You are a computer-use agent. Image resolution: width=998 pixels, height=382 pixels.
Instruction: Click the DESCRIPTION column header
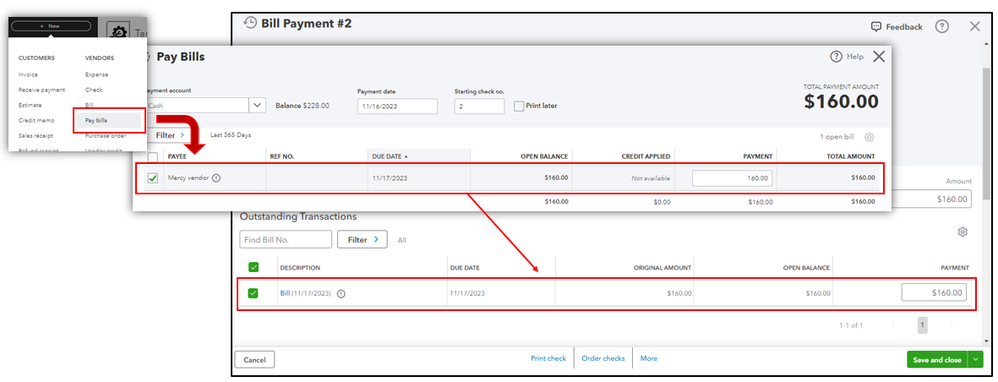tap(300, 268)
